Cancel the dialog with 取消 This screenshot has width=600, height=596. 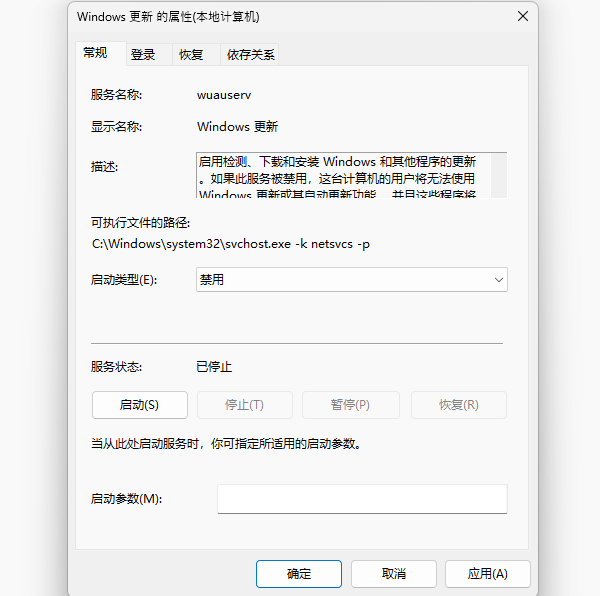tap(394, 574)
